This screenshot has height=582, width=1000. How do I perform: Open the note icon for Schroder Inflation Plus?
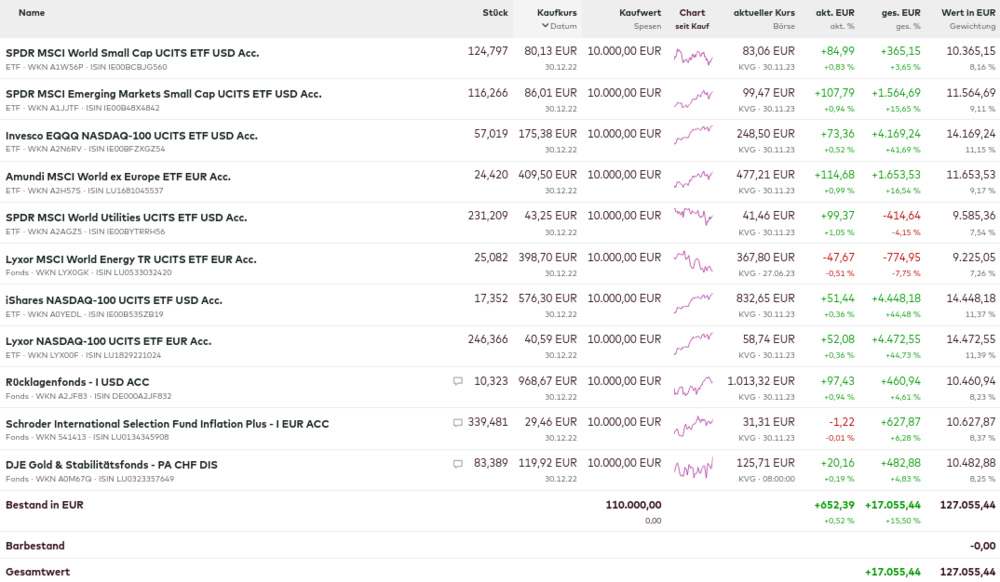pyautogui.click(x=458, y=423)
